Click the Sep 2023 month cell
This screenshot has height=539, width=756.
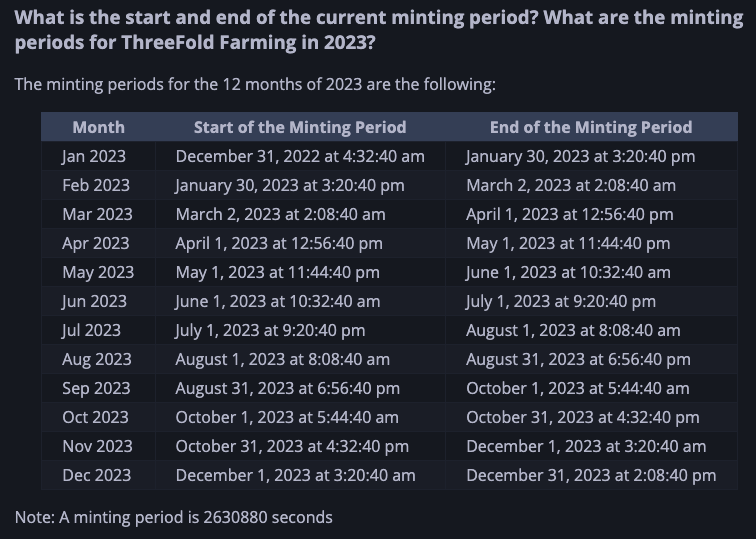96,388
